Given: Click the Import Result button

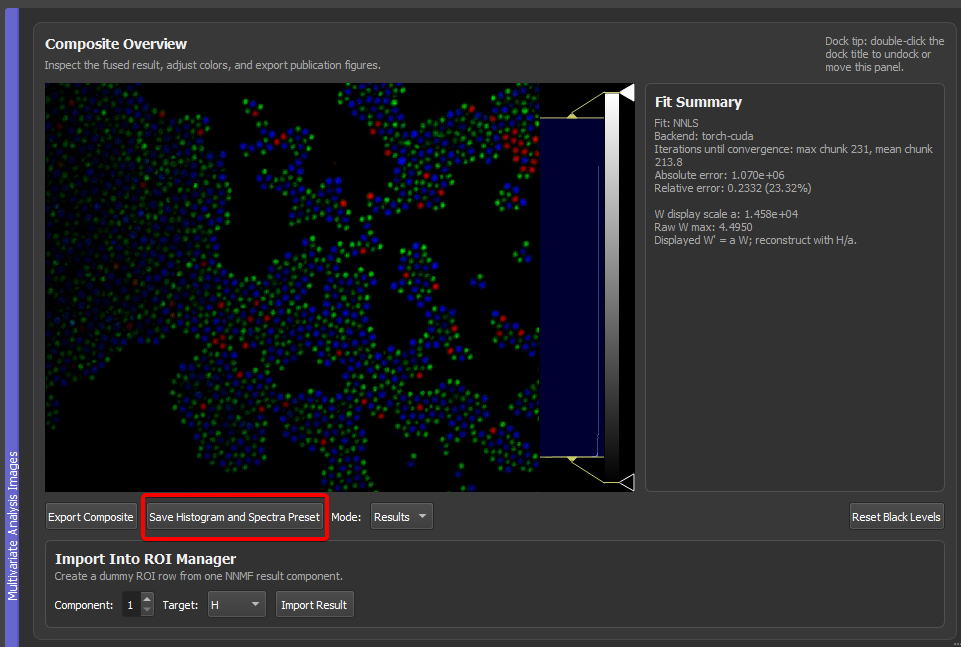Looking at the screenshot, I should point(314,605).
